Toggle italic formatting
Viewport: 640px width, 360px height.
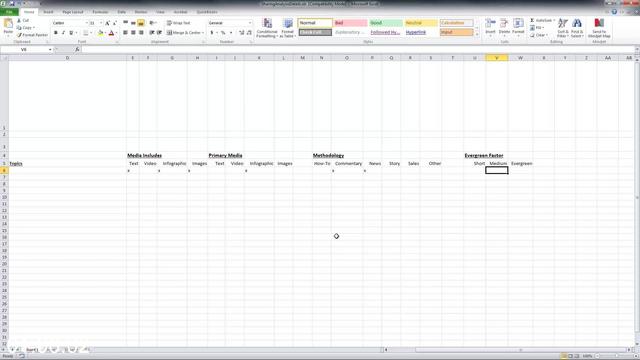tap(63, 33)
